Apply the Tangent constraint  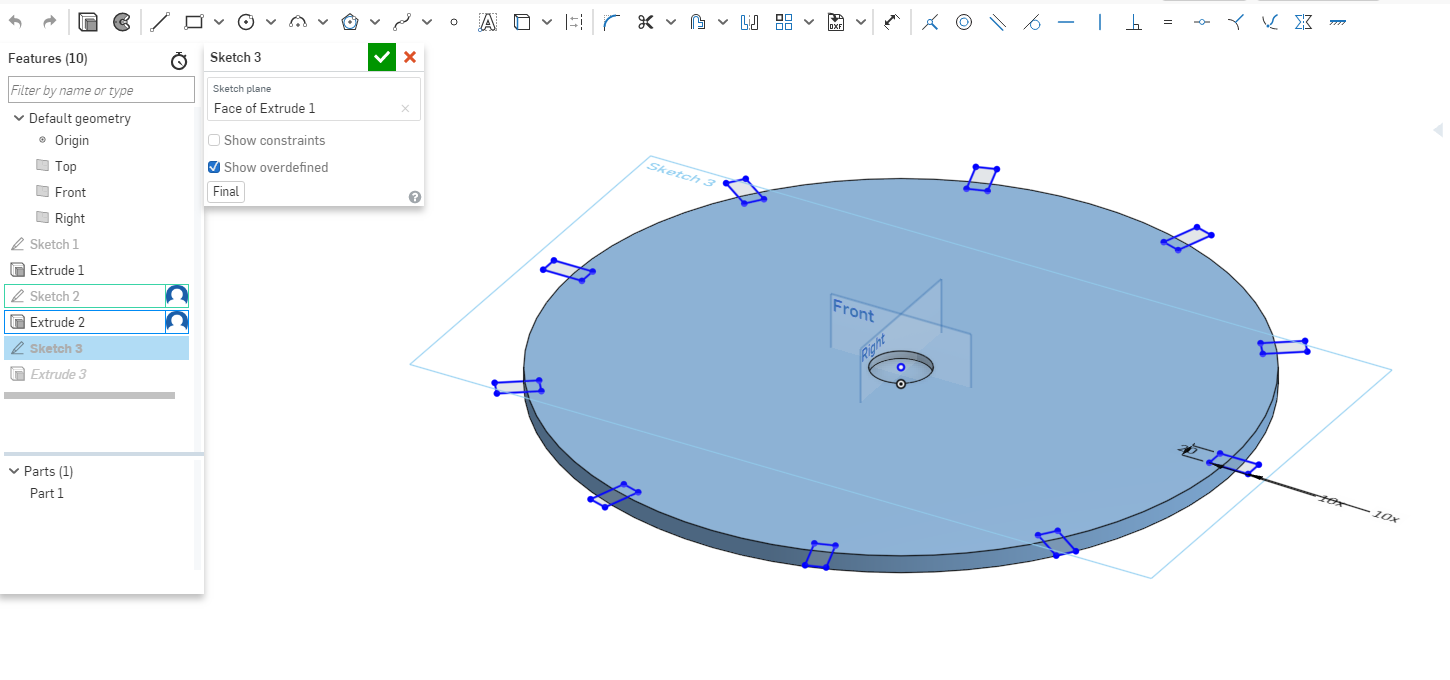tap(1032, 21)
